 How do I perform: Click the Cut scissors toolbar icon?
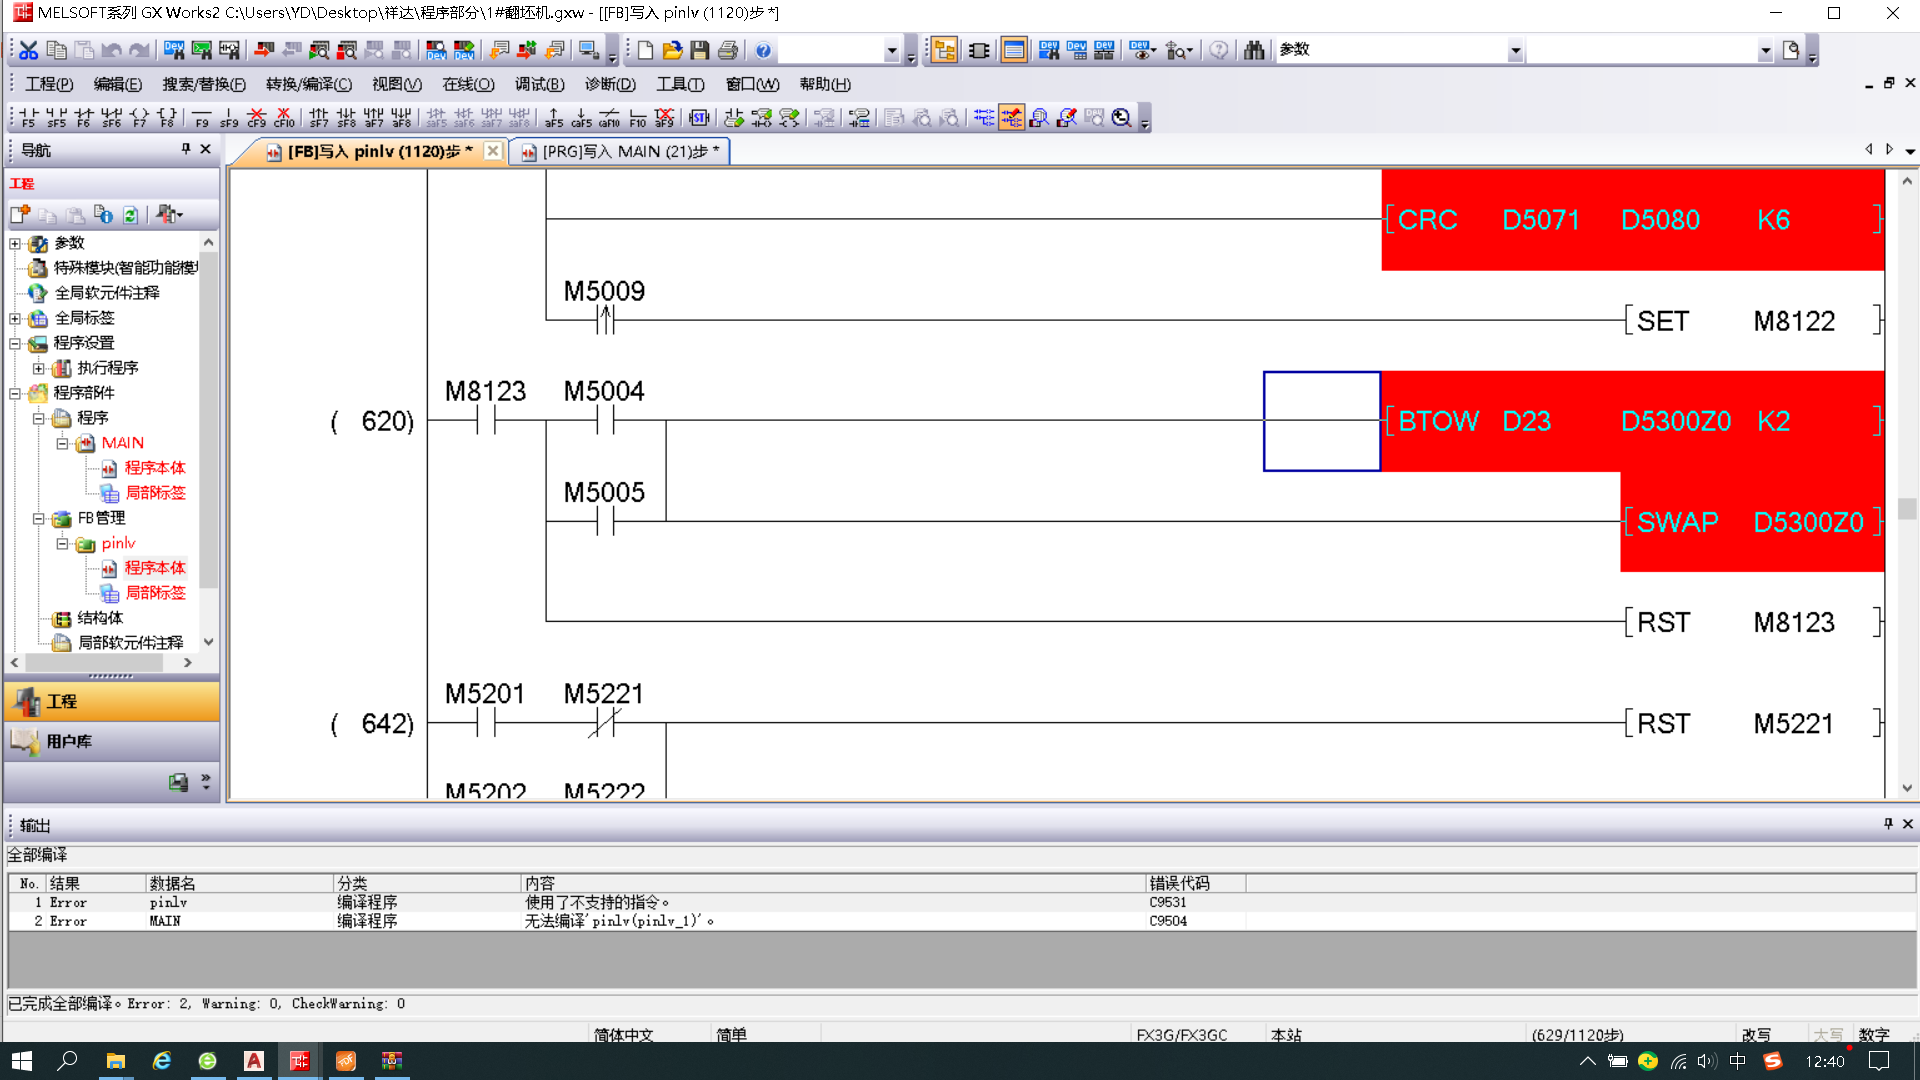[29, 50]
